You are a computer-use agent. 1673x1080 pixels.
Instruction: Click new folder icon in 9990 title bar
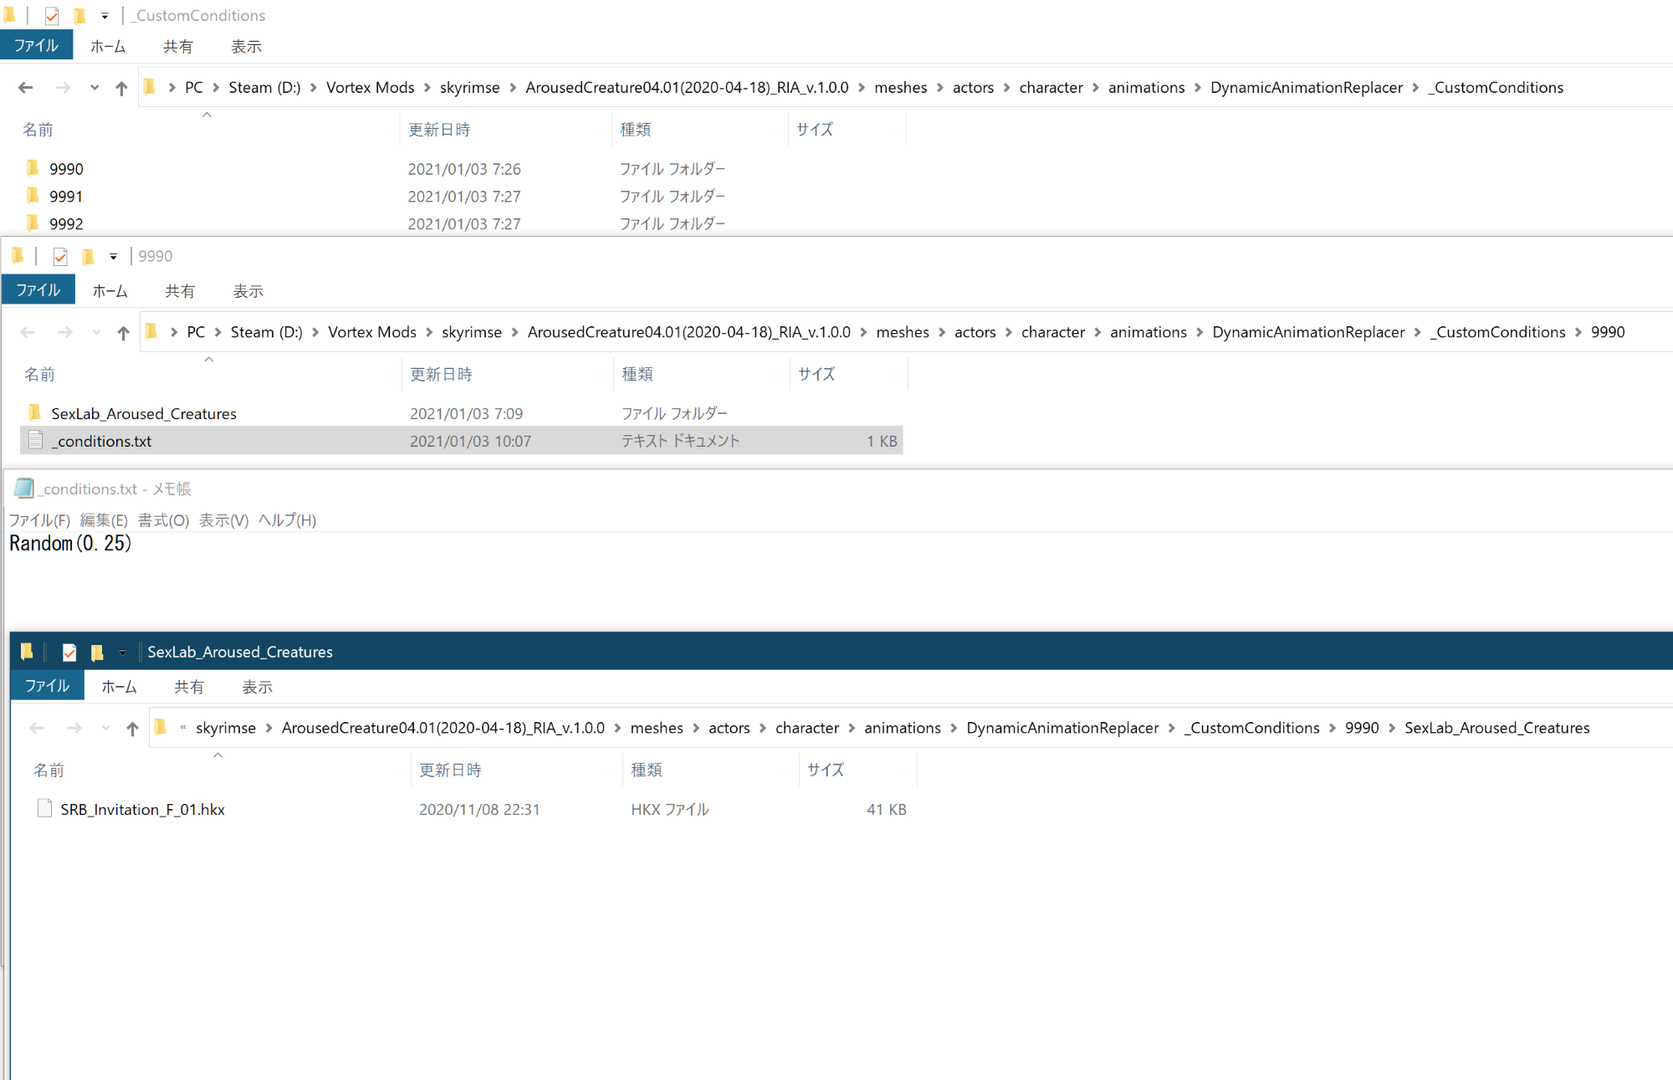(88, 257)
